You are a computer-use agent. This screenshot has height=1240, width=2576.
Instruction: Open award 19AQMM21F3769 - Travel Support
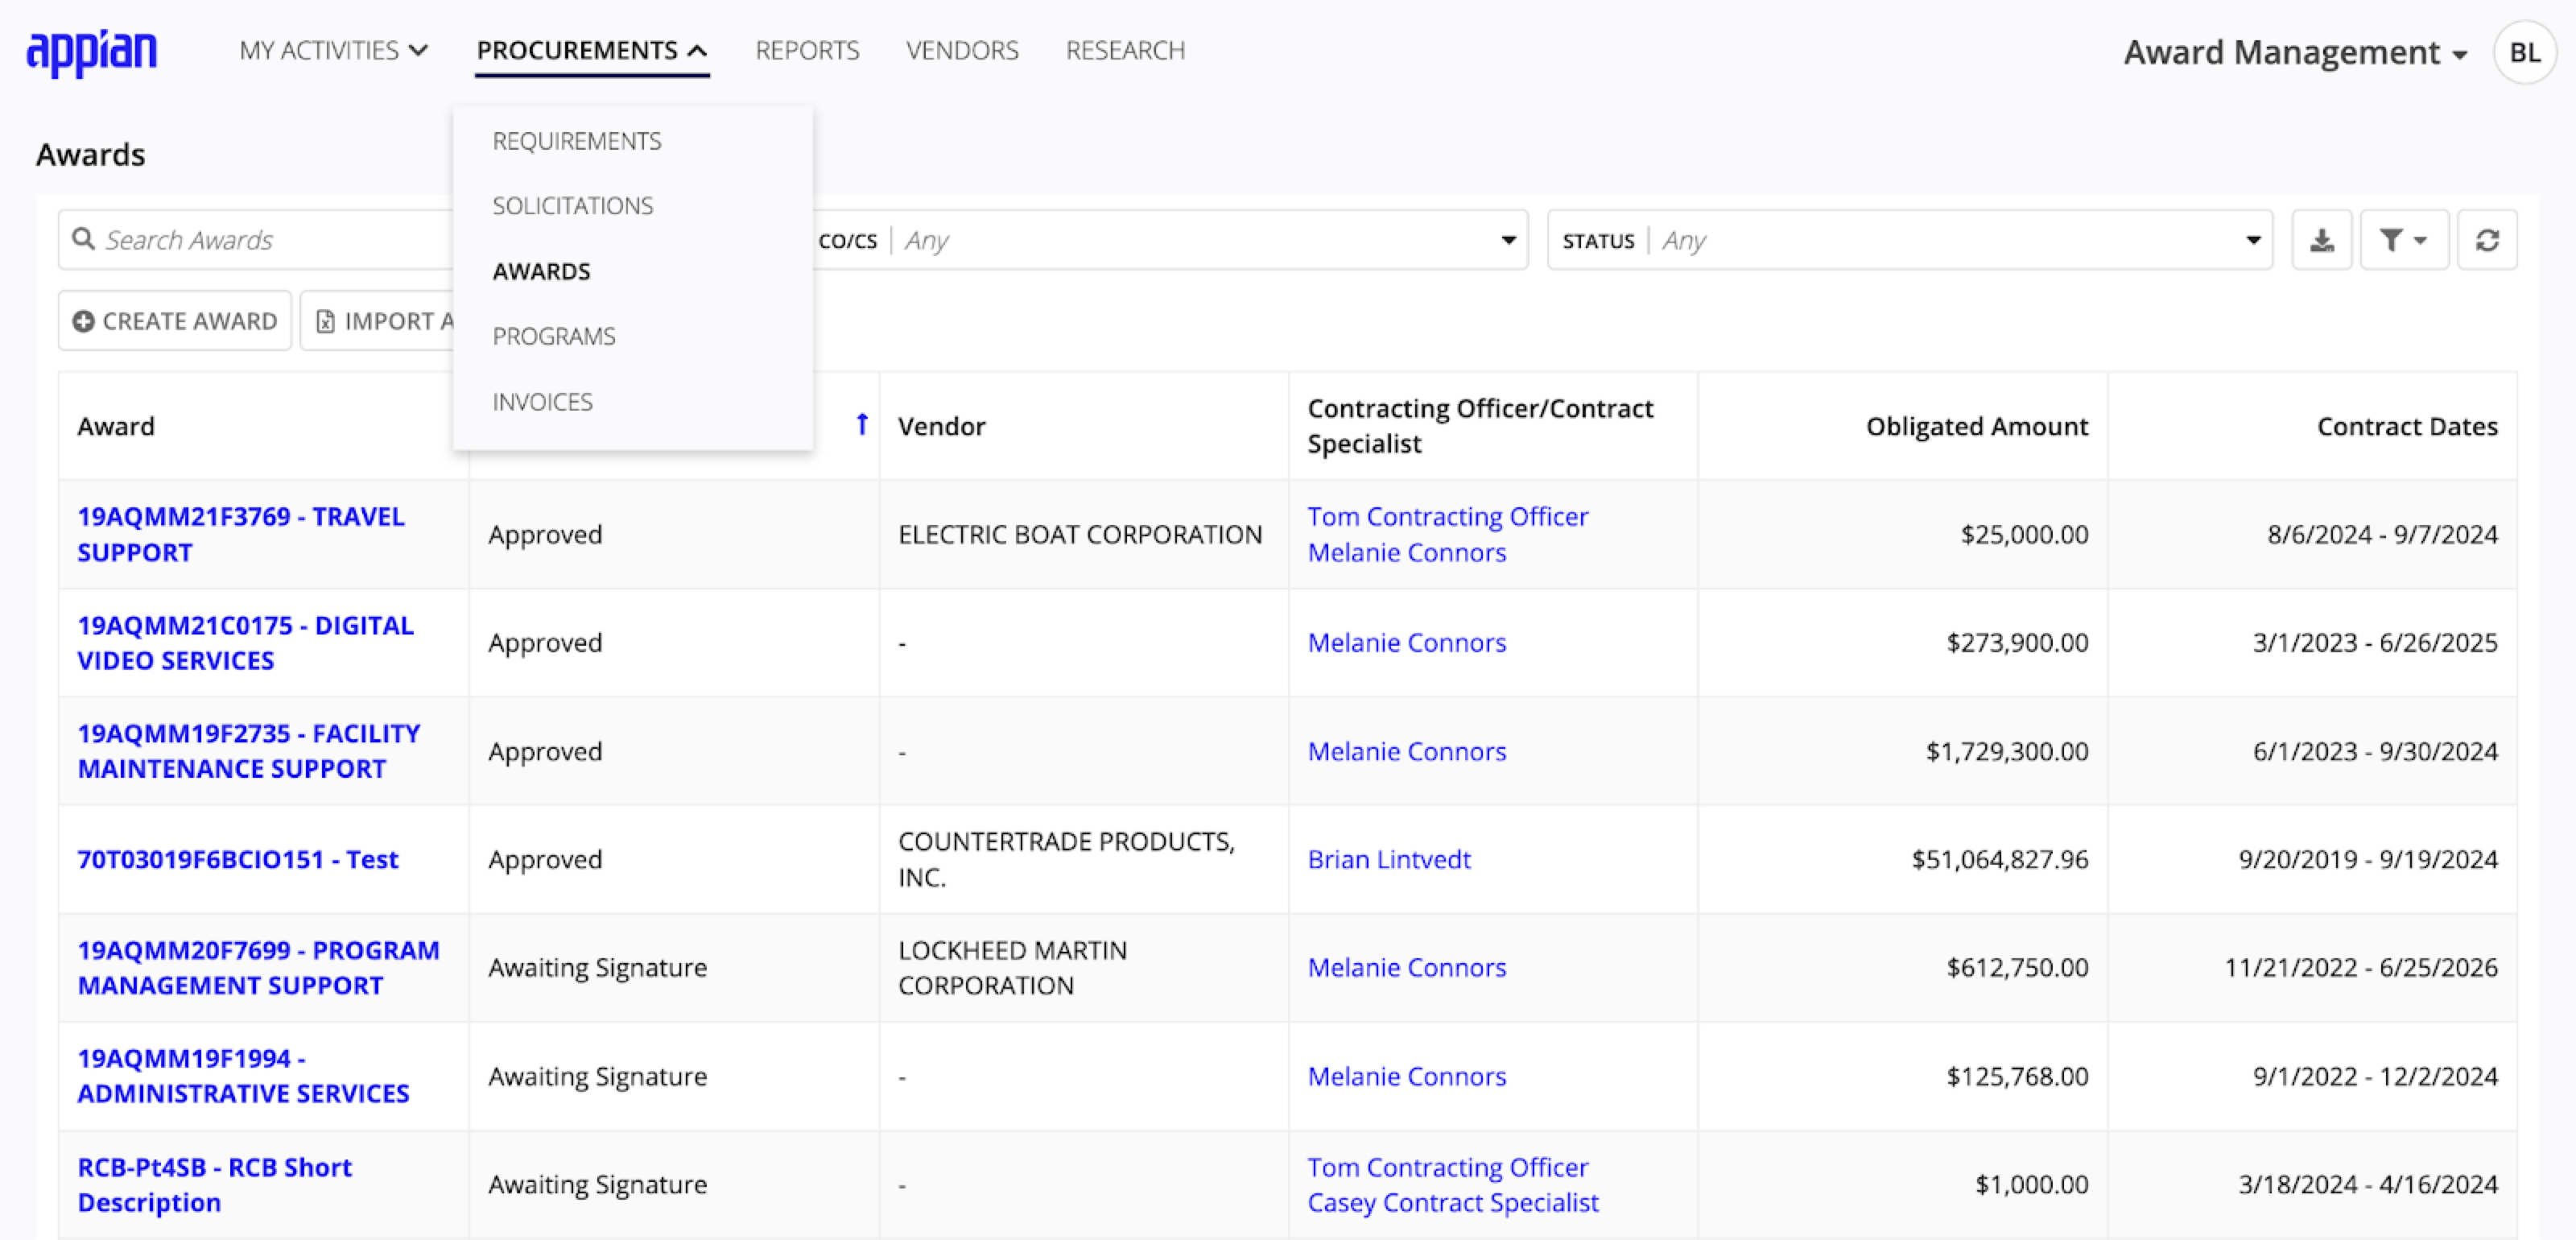[x=241, y=534]
